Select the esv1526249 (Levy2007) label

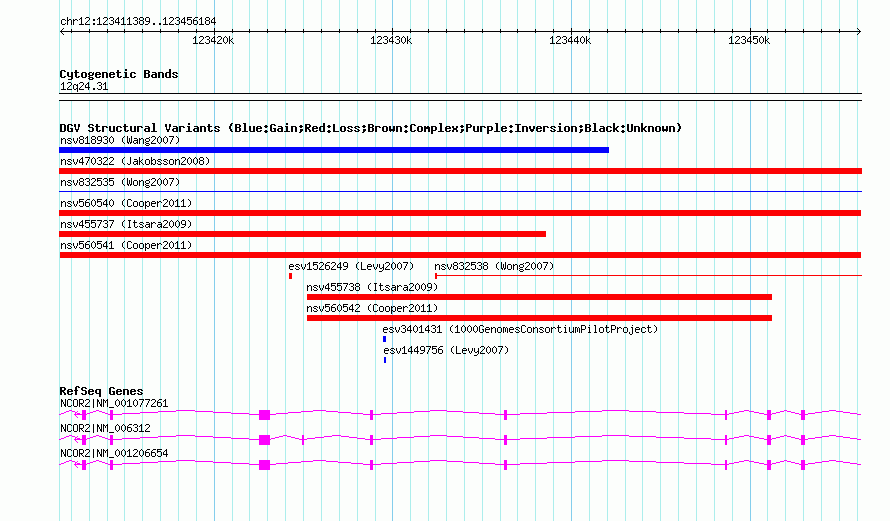click(351, 266)
